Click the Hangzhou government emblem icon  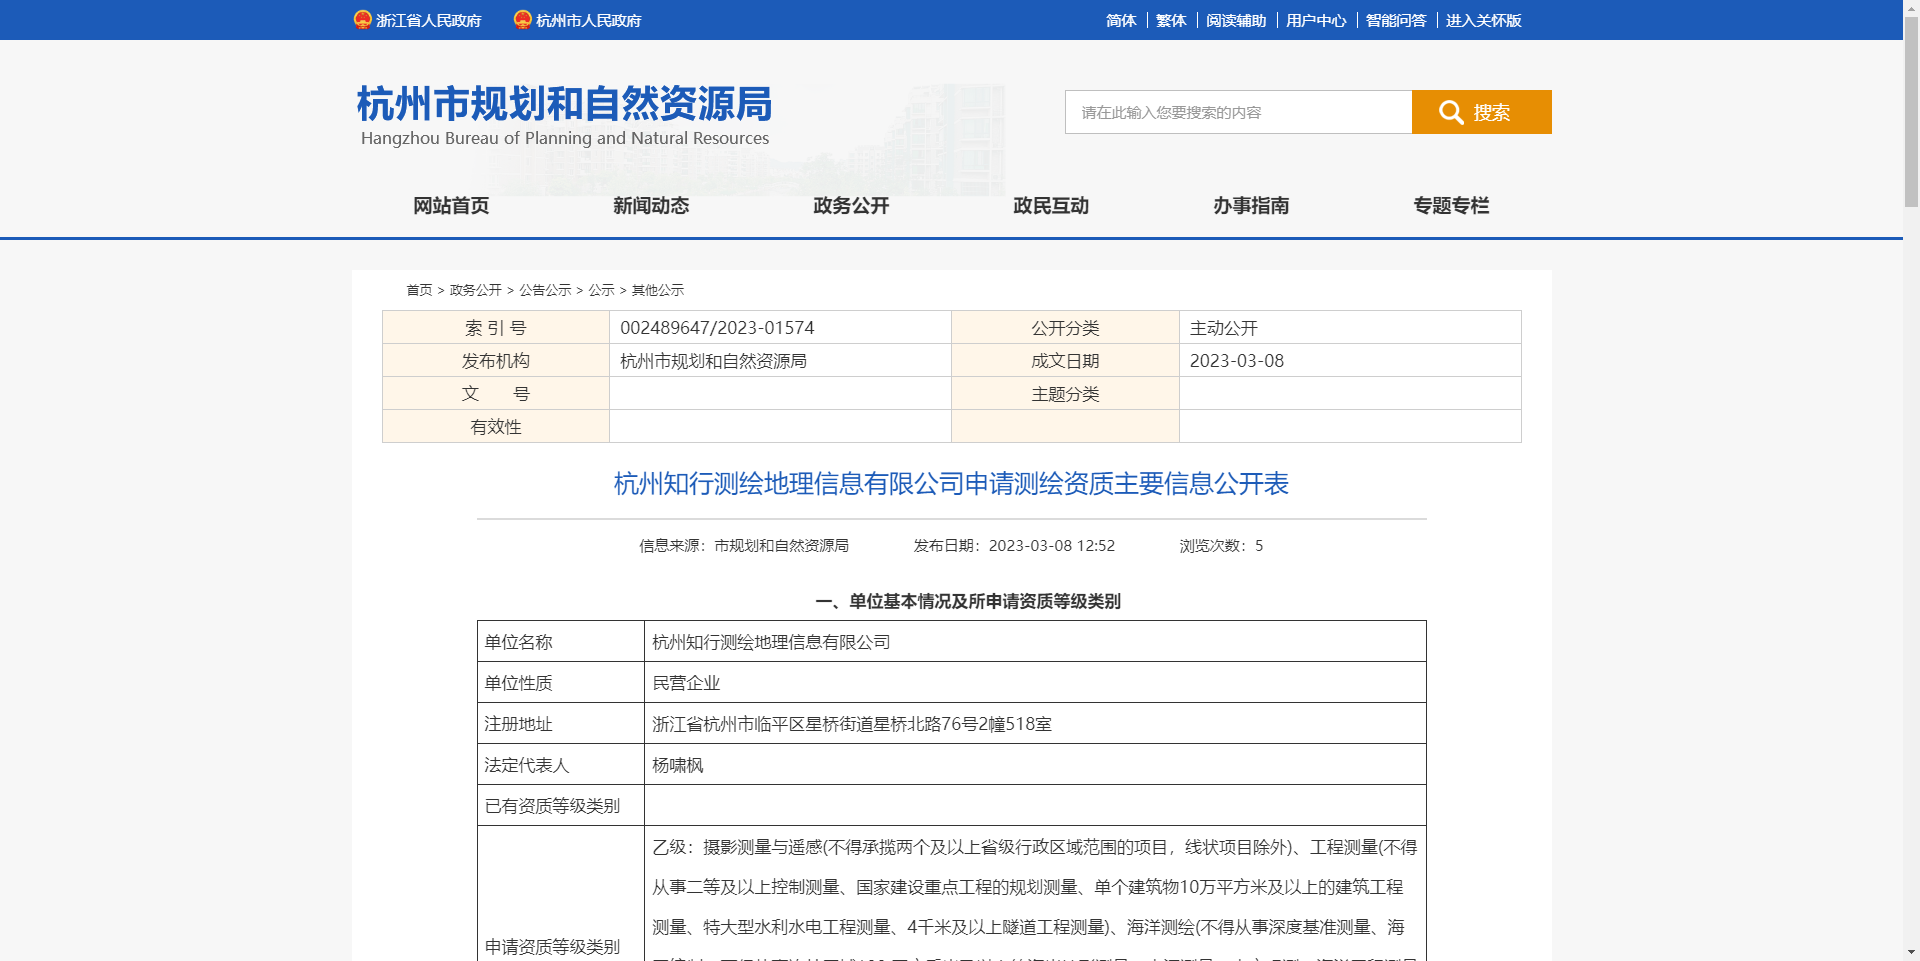(522, 20)
